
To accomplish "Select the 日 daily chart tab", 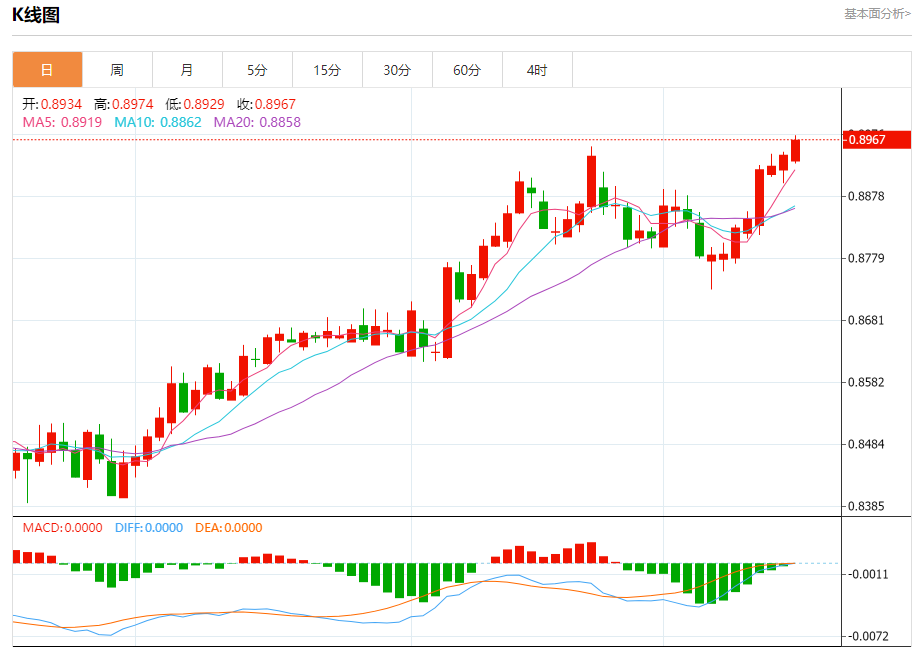I will 47,70.
